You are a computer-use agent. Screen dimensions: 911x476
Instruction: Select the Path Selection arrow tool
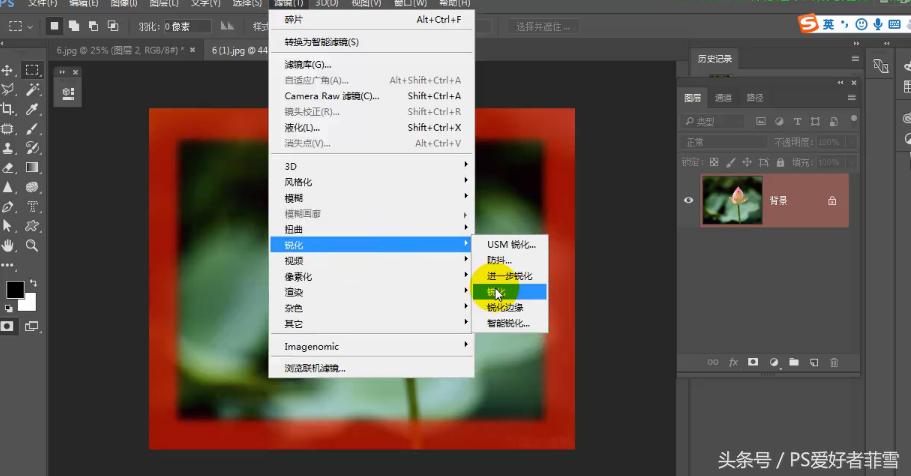pyautogui.click(x=8, y=226)
